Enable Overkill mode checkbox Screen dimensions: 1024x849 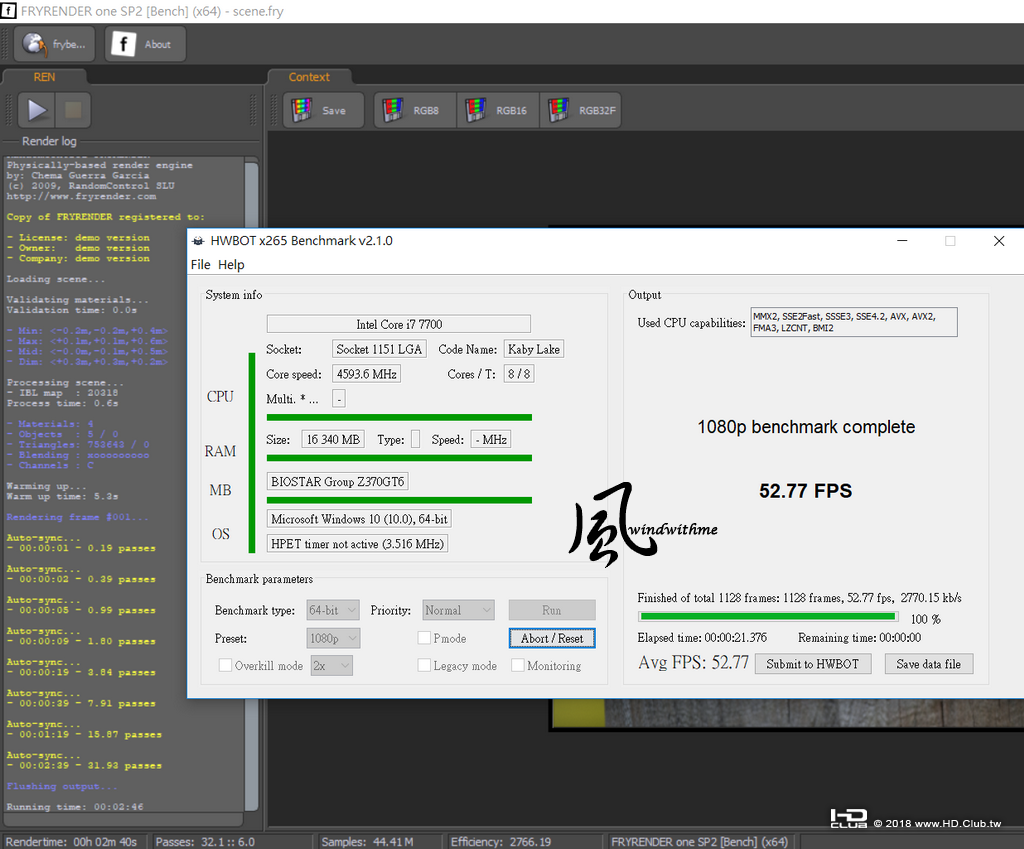click(225, 665)
